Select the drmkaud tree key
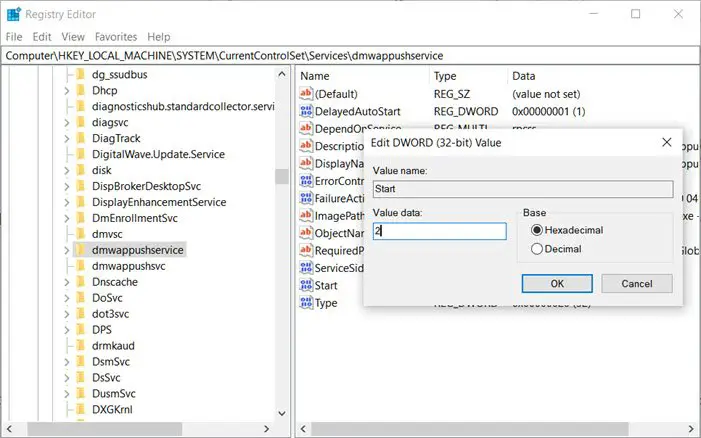Screen dimensions: 701x438 (113, 345)
